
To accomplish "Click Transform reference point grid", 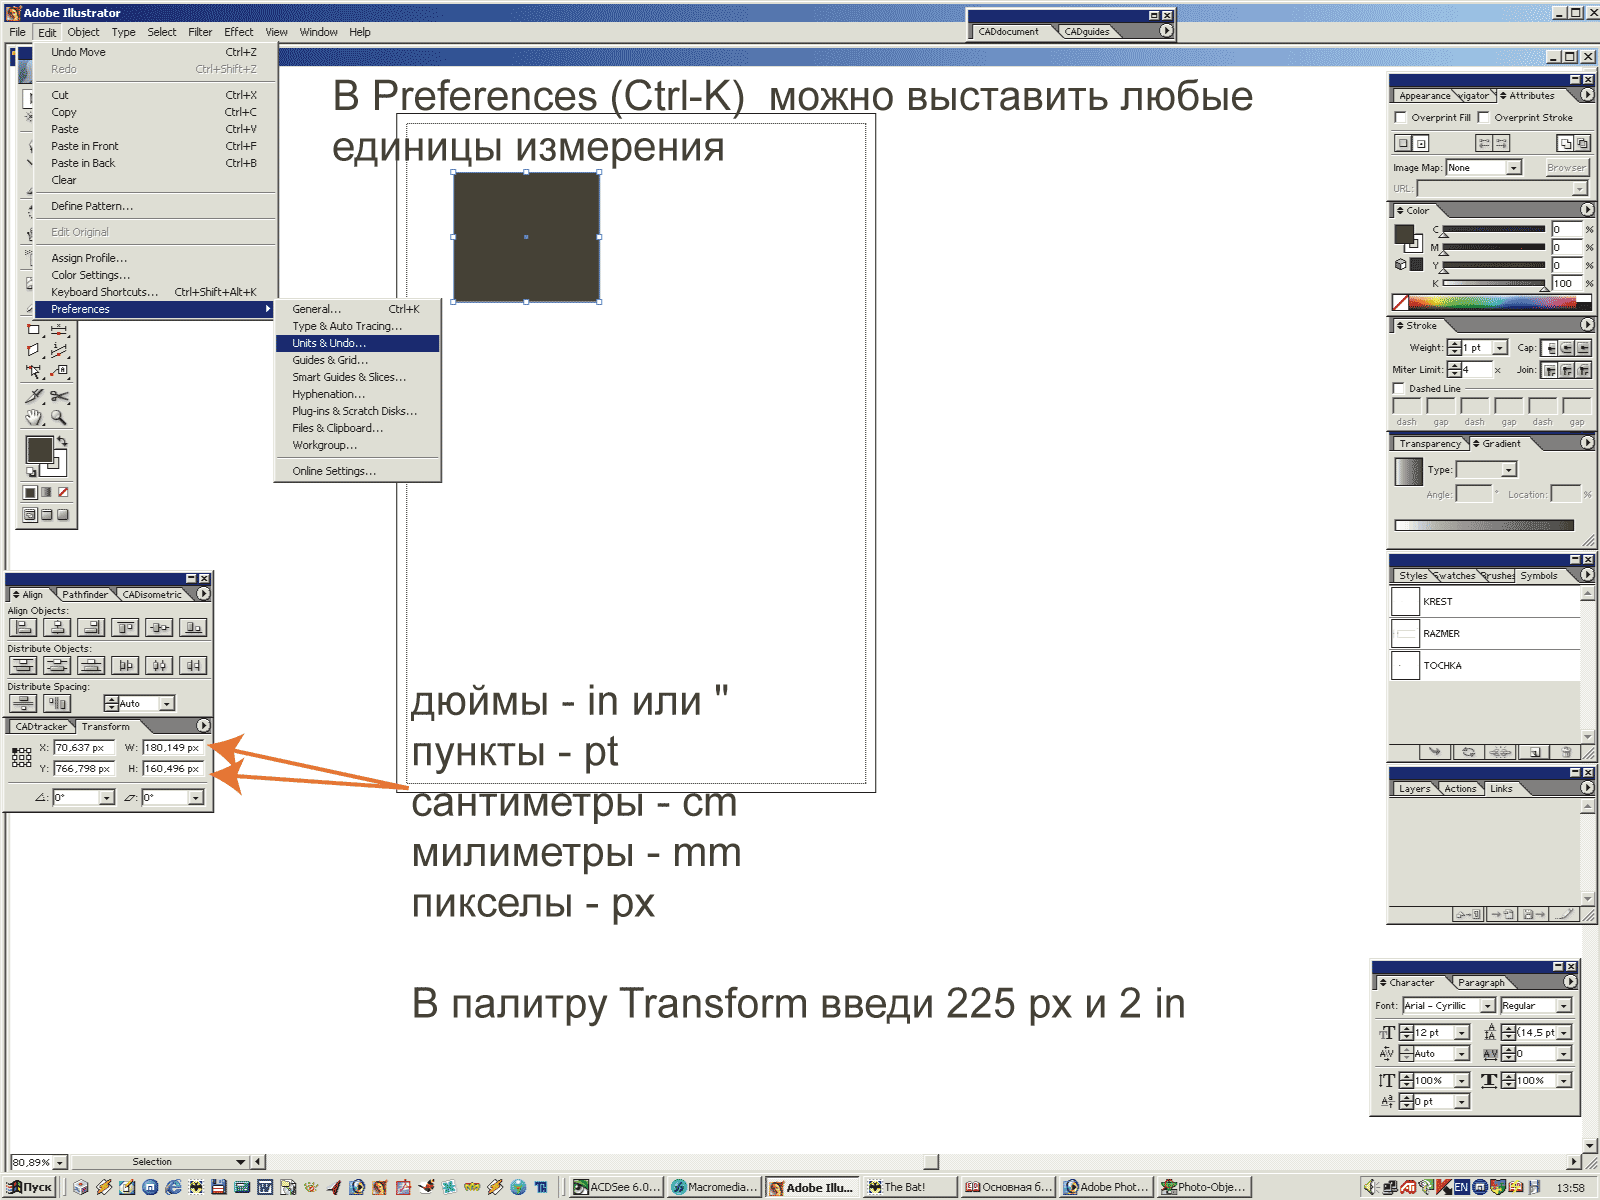I will pos(22,757).
